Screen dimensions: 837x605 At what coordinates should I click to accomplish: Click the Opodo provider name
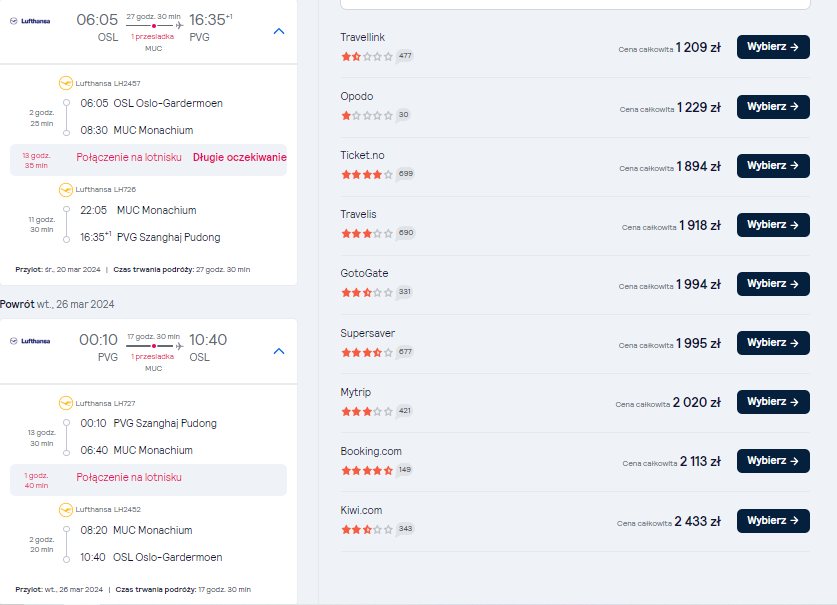click(357, 96)
